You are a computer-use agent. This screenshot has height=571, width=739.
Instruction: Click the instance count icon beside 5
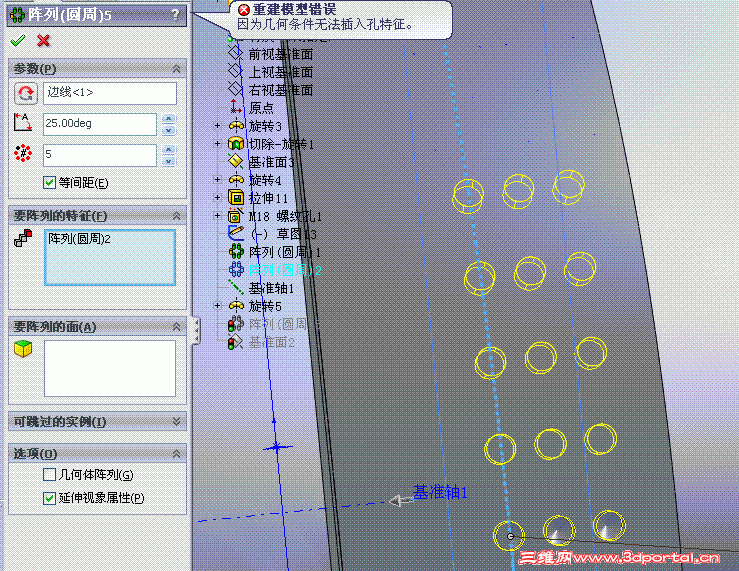[23, 153]
